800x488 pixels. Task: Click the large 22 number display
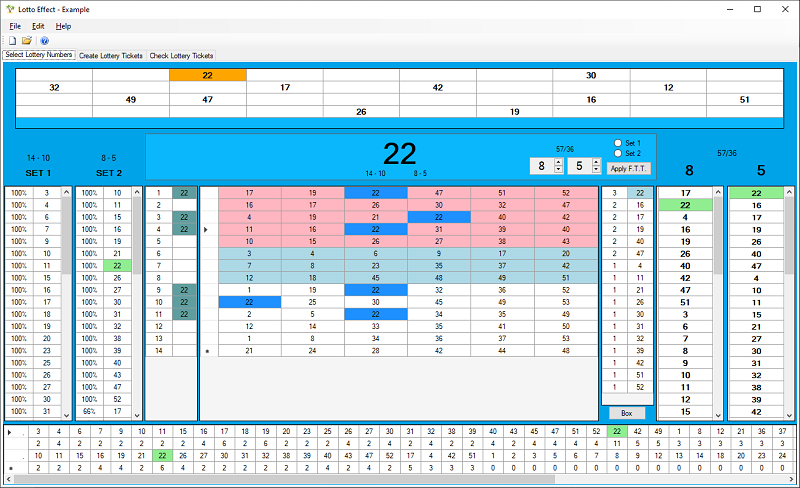(x=399, y=154)
